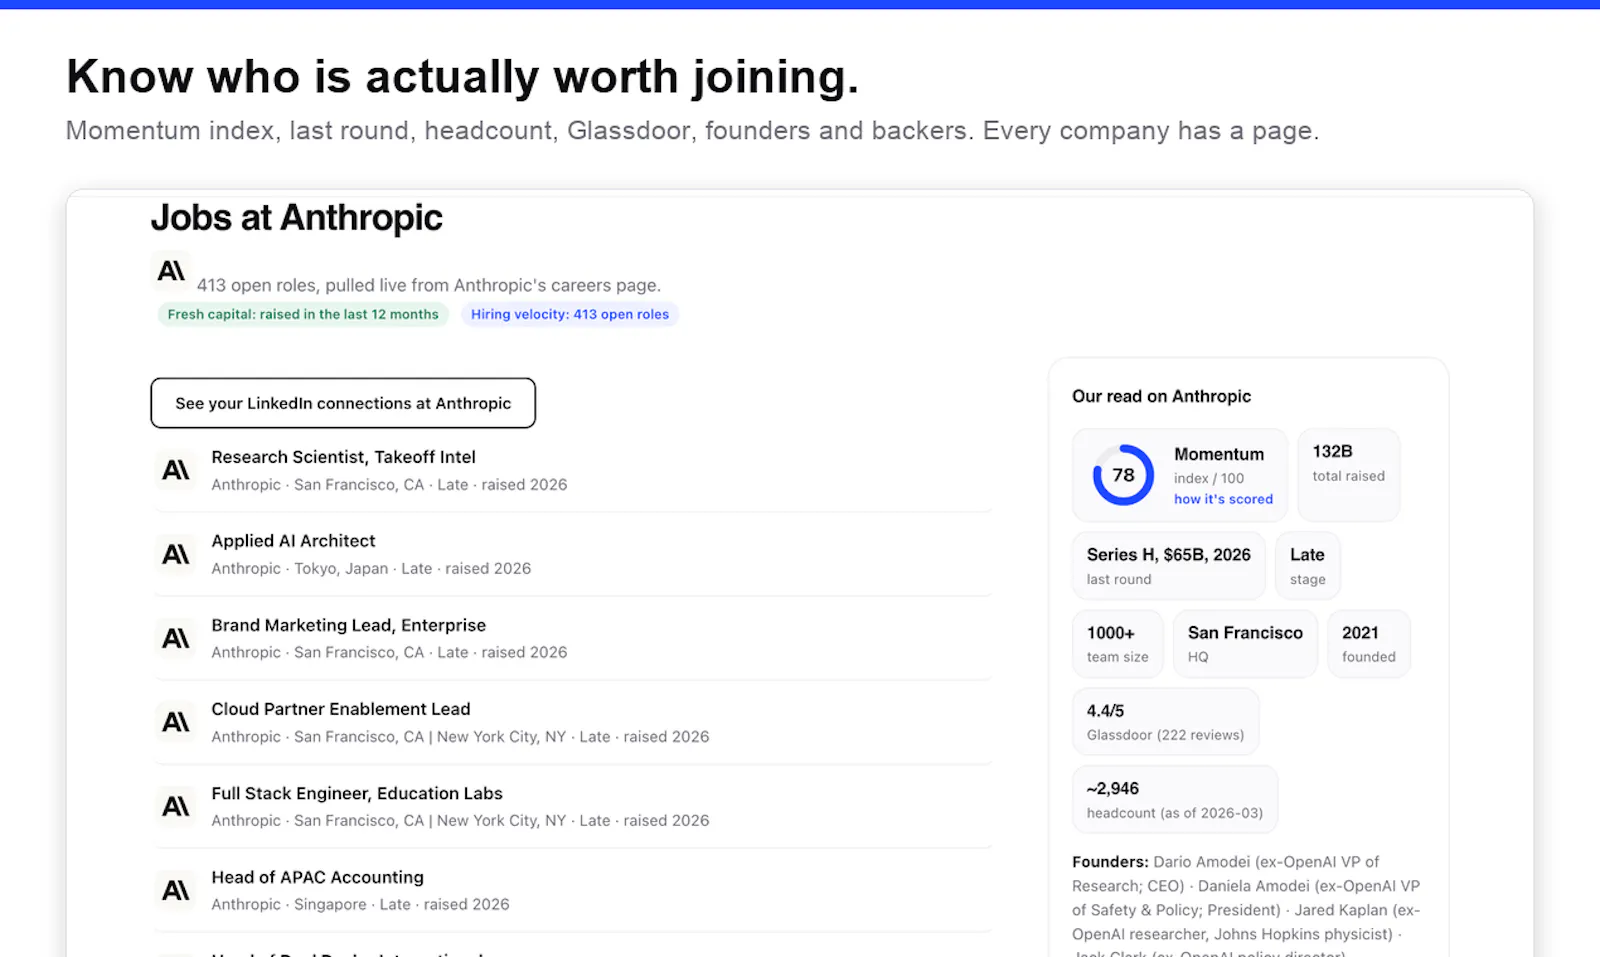
Task: Click the 'Momentum index, last round, headcount' subtitle
Action: coord(692,131)
